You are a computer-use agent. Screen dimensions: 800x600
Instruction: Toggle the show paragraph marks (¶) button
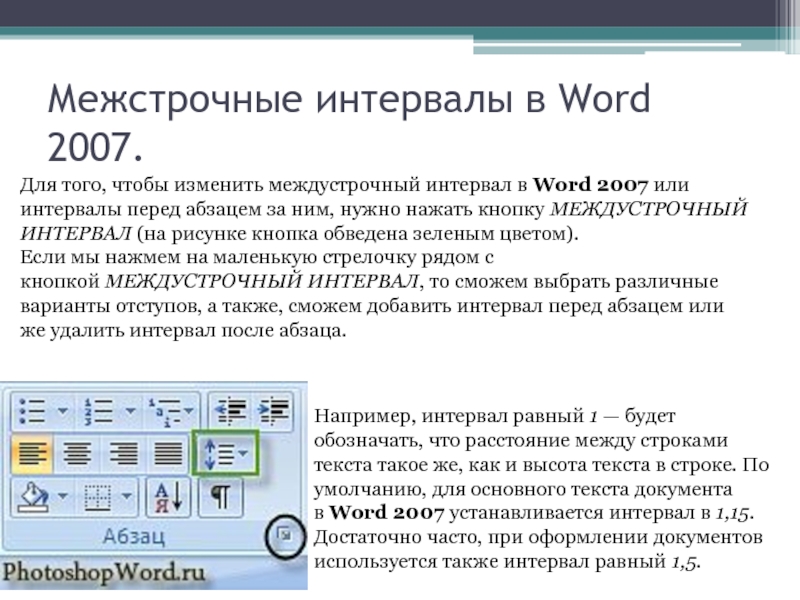221,496
